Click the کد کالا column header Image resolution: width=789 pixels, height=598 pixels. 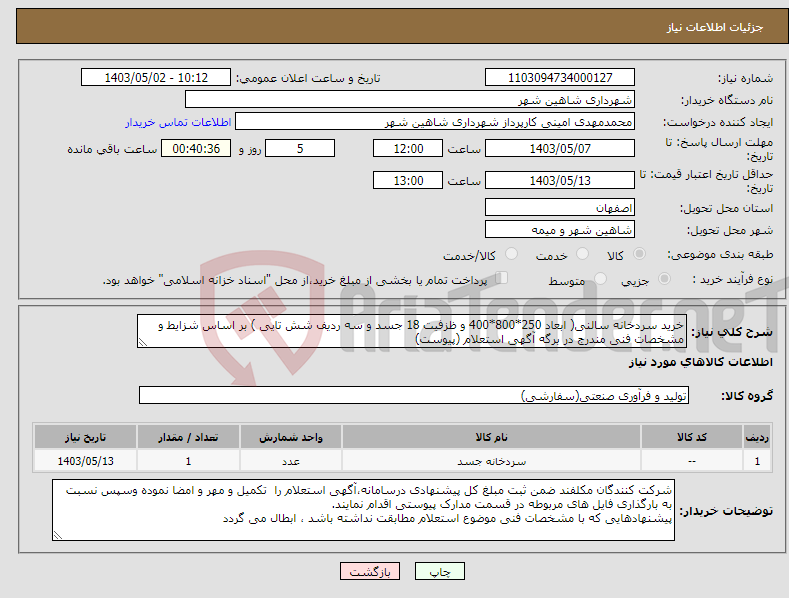692,437
